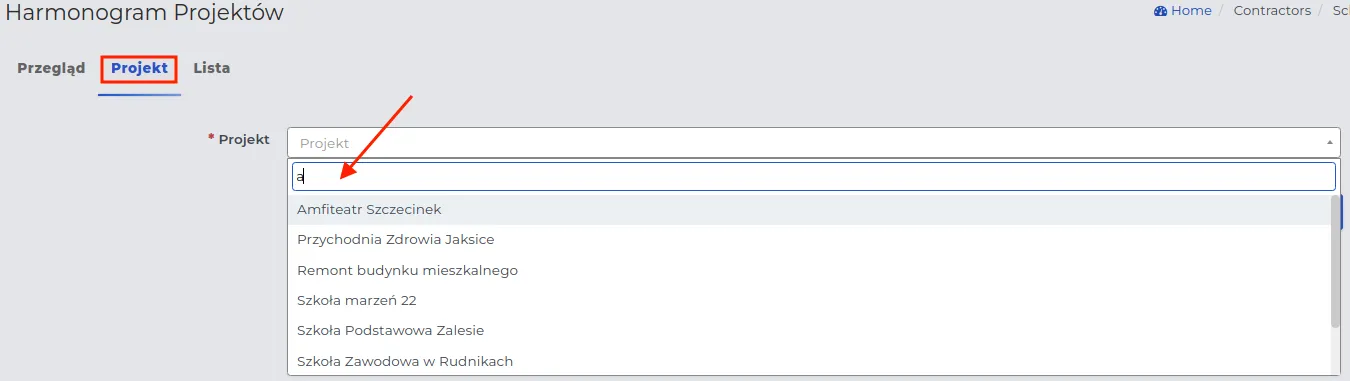The image size is (1350, 381).
Task: Select the Projekt tab
Action: tap(139, 68)
